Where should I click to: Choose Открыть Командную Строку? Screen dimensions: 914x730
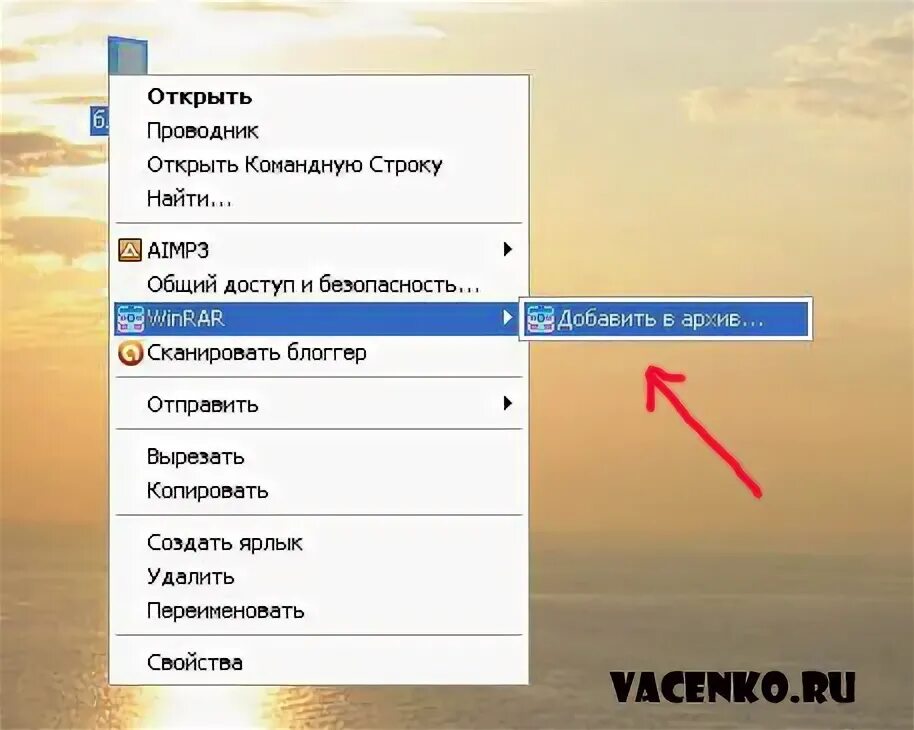pos(294,165)
